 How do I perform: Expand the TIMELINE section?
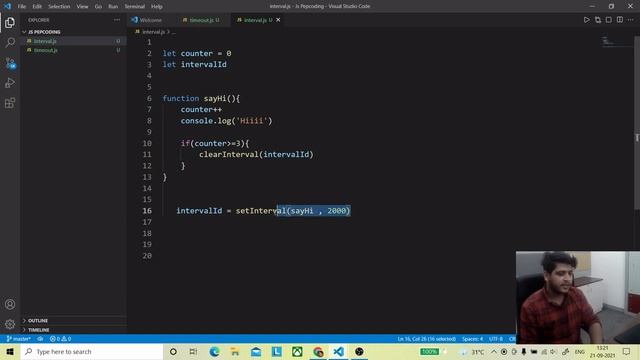[37, 329]
